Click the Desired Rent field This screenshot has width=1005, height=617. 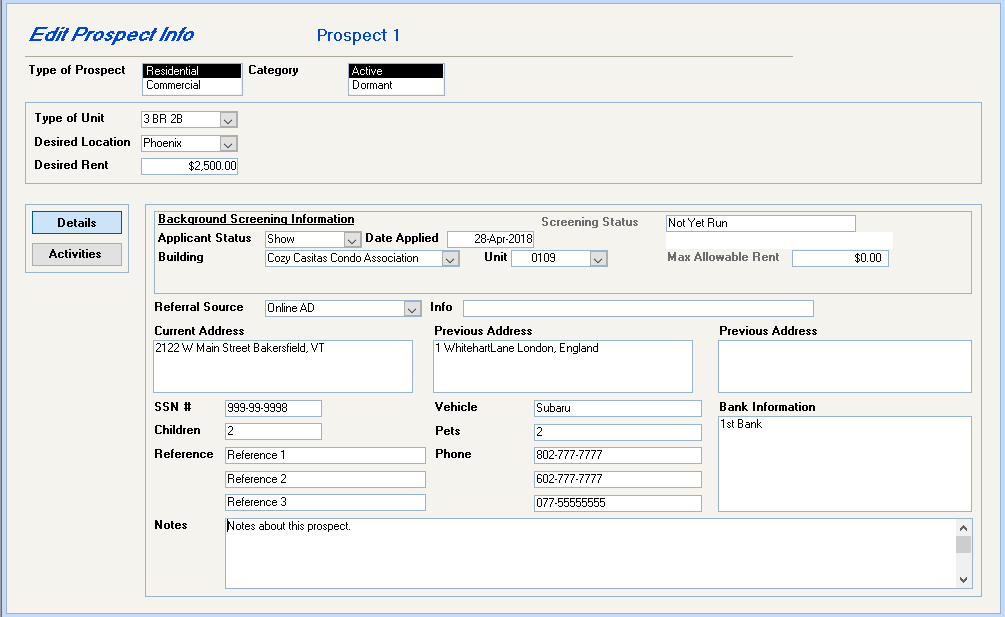189,166
